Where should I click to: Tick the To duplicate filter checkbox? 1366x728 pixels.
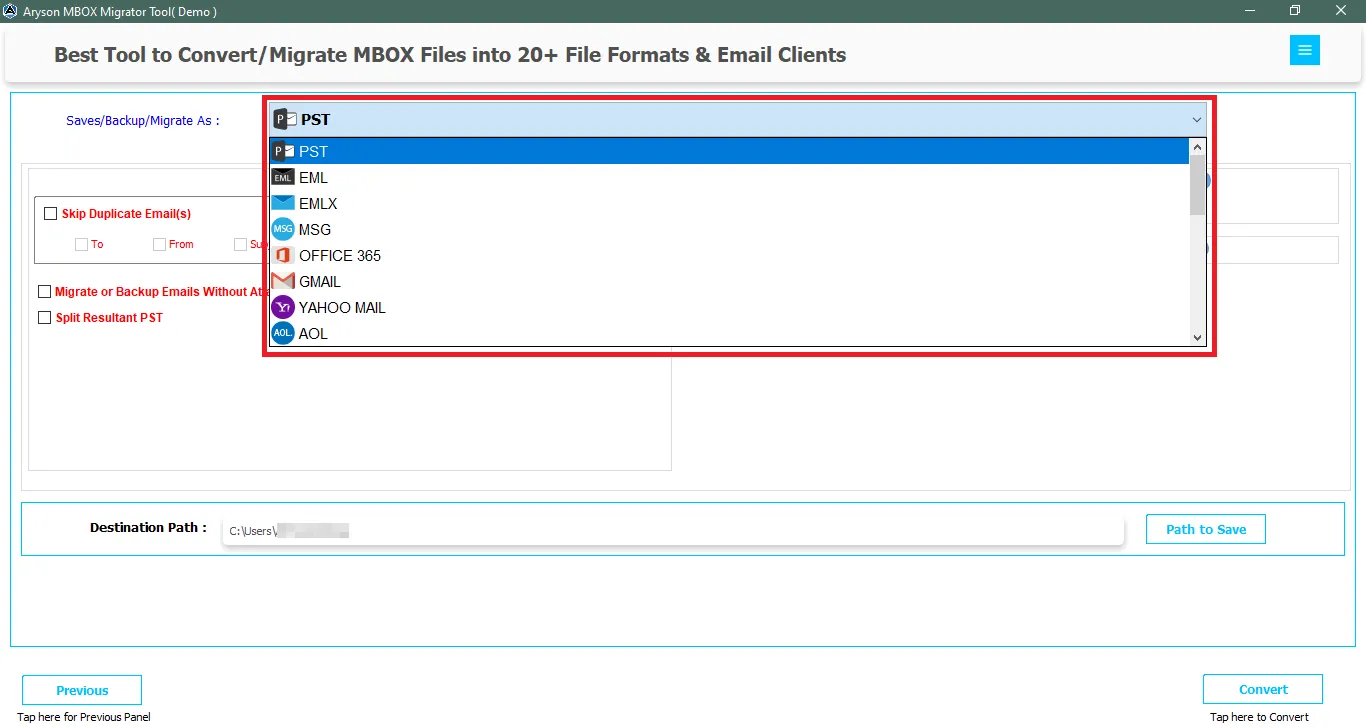coord(81,244)
